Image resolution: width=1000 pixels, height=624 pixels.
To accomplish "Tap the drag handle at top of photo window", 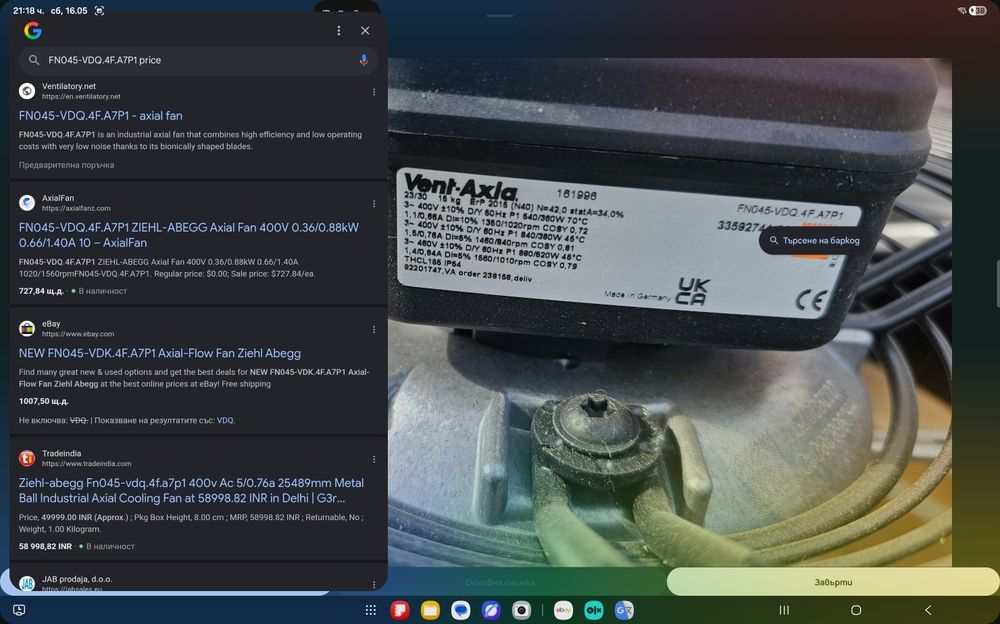I will (499, 15).
